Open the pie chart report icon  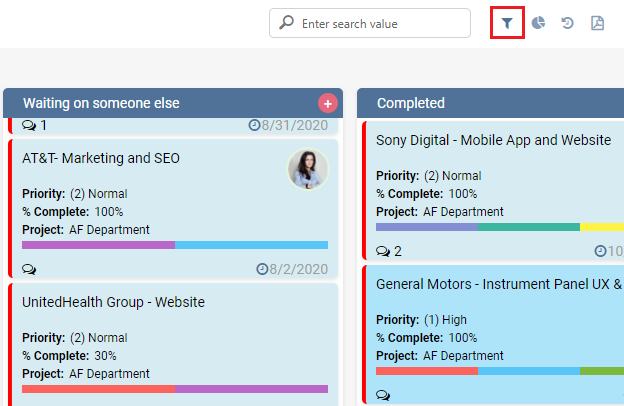(538, 23)
